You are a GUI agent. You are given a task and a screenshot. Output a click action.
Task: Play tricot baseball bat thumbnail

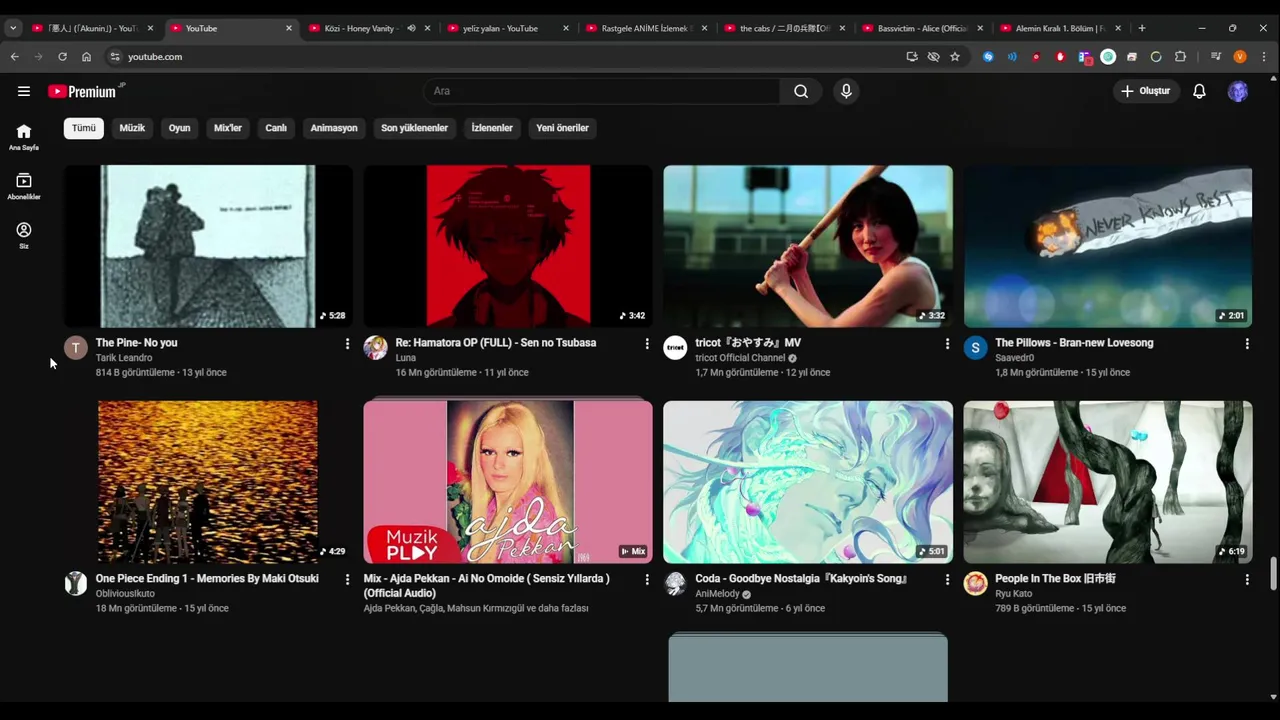tap(808, 246)
